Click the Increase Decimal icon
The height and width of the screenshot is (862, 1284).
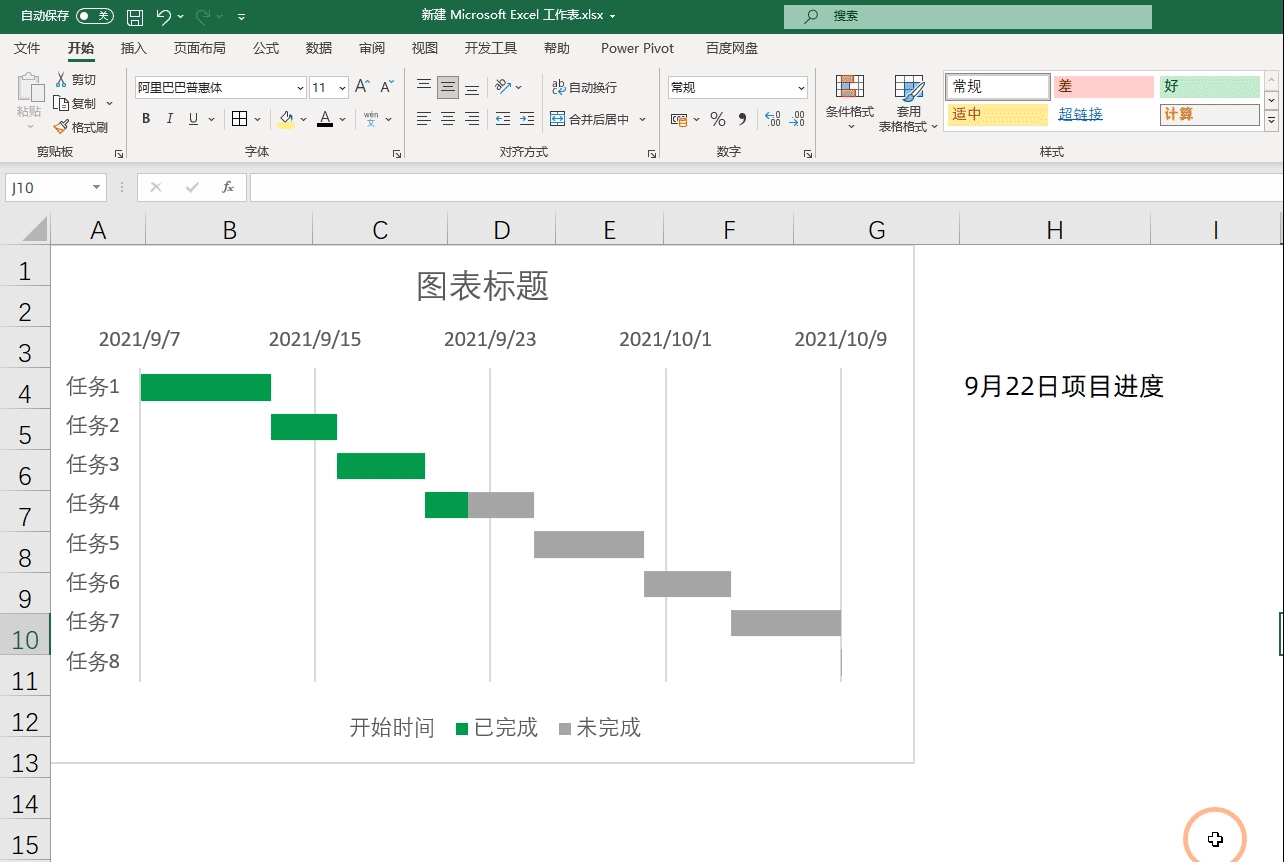772,119
